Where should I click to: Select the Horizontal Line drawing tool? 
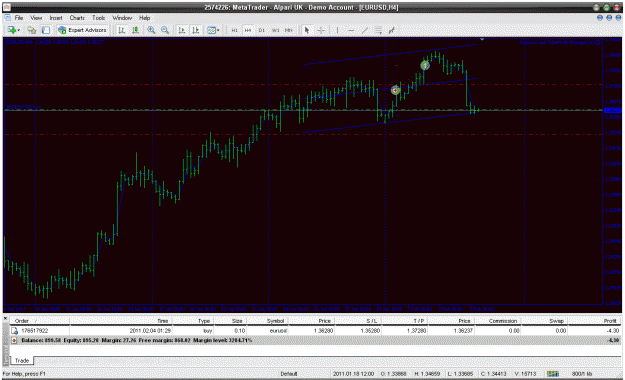click(351, 30)
